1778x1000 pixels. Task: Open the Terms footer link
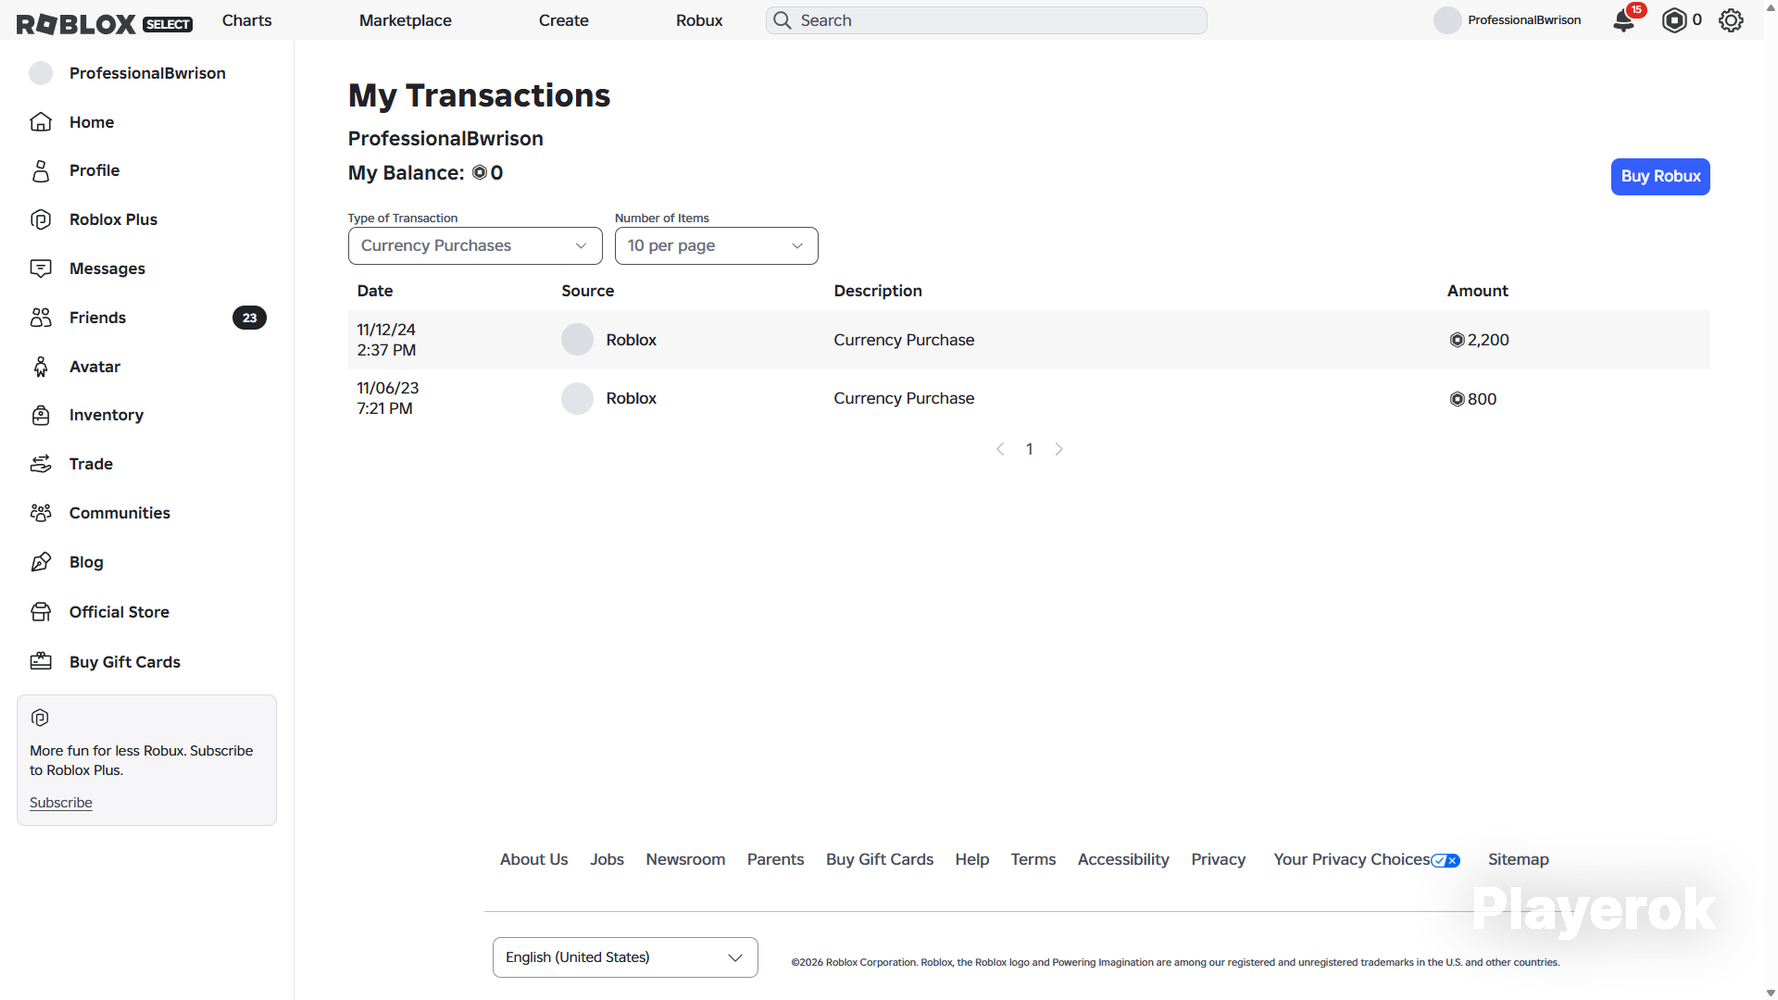[x=1033, y=860]
